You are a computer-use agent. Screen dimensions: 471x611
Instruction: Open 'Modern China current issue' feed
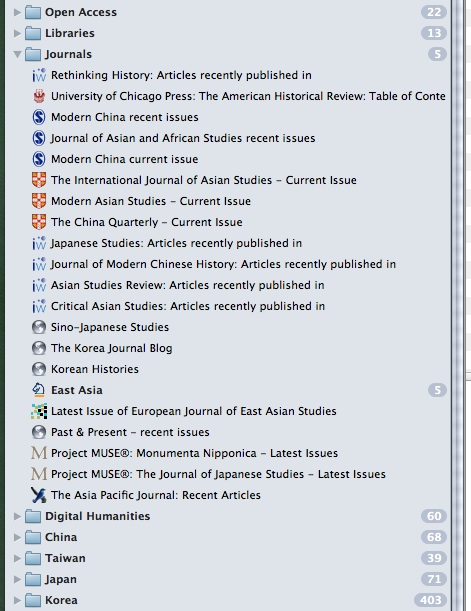125,159
